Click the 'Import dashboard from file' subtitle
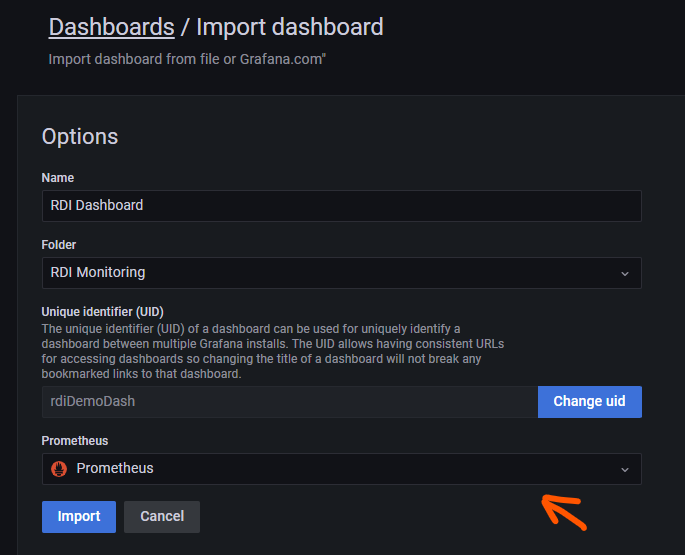The width and height of the screenshot is (685, 555). point(187,59)
